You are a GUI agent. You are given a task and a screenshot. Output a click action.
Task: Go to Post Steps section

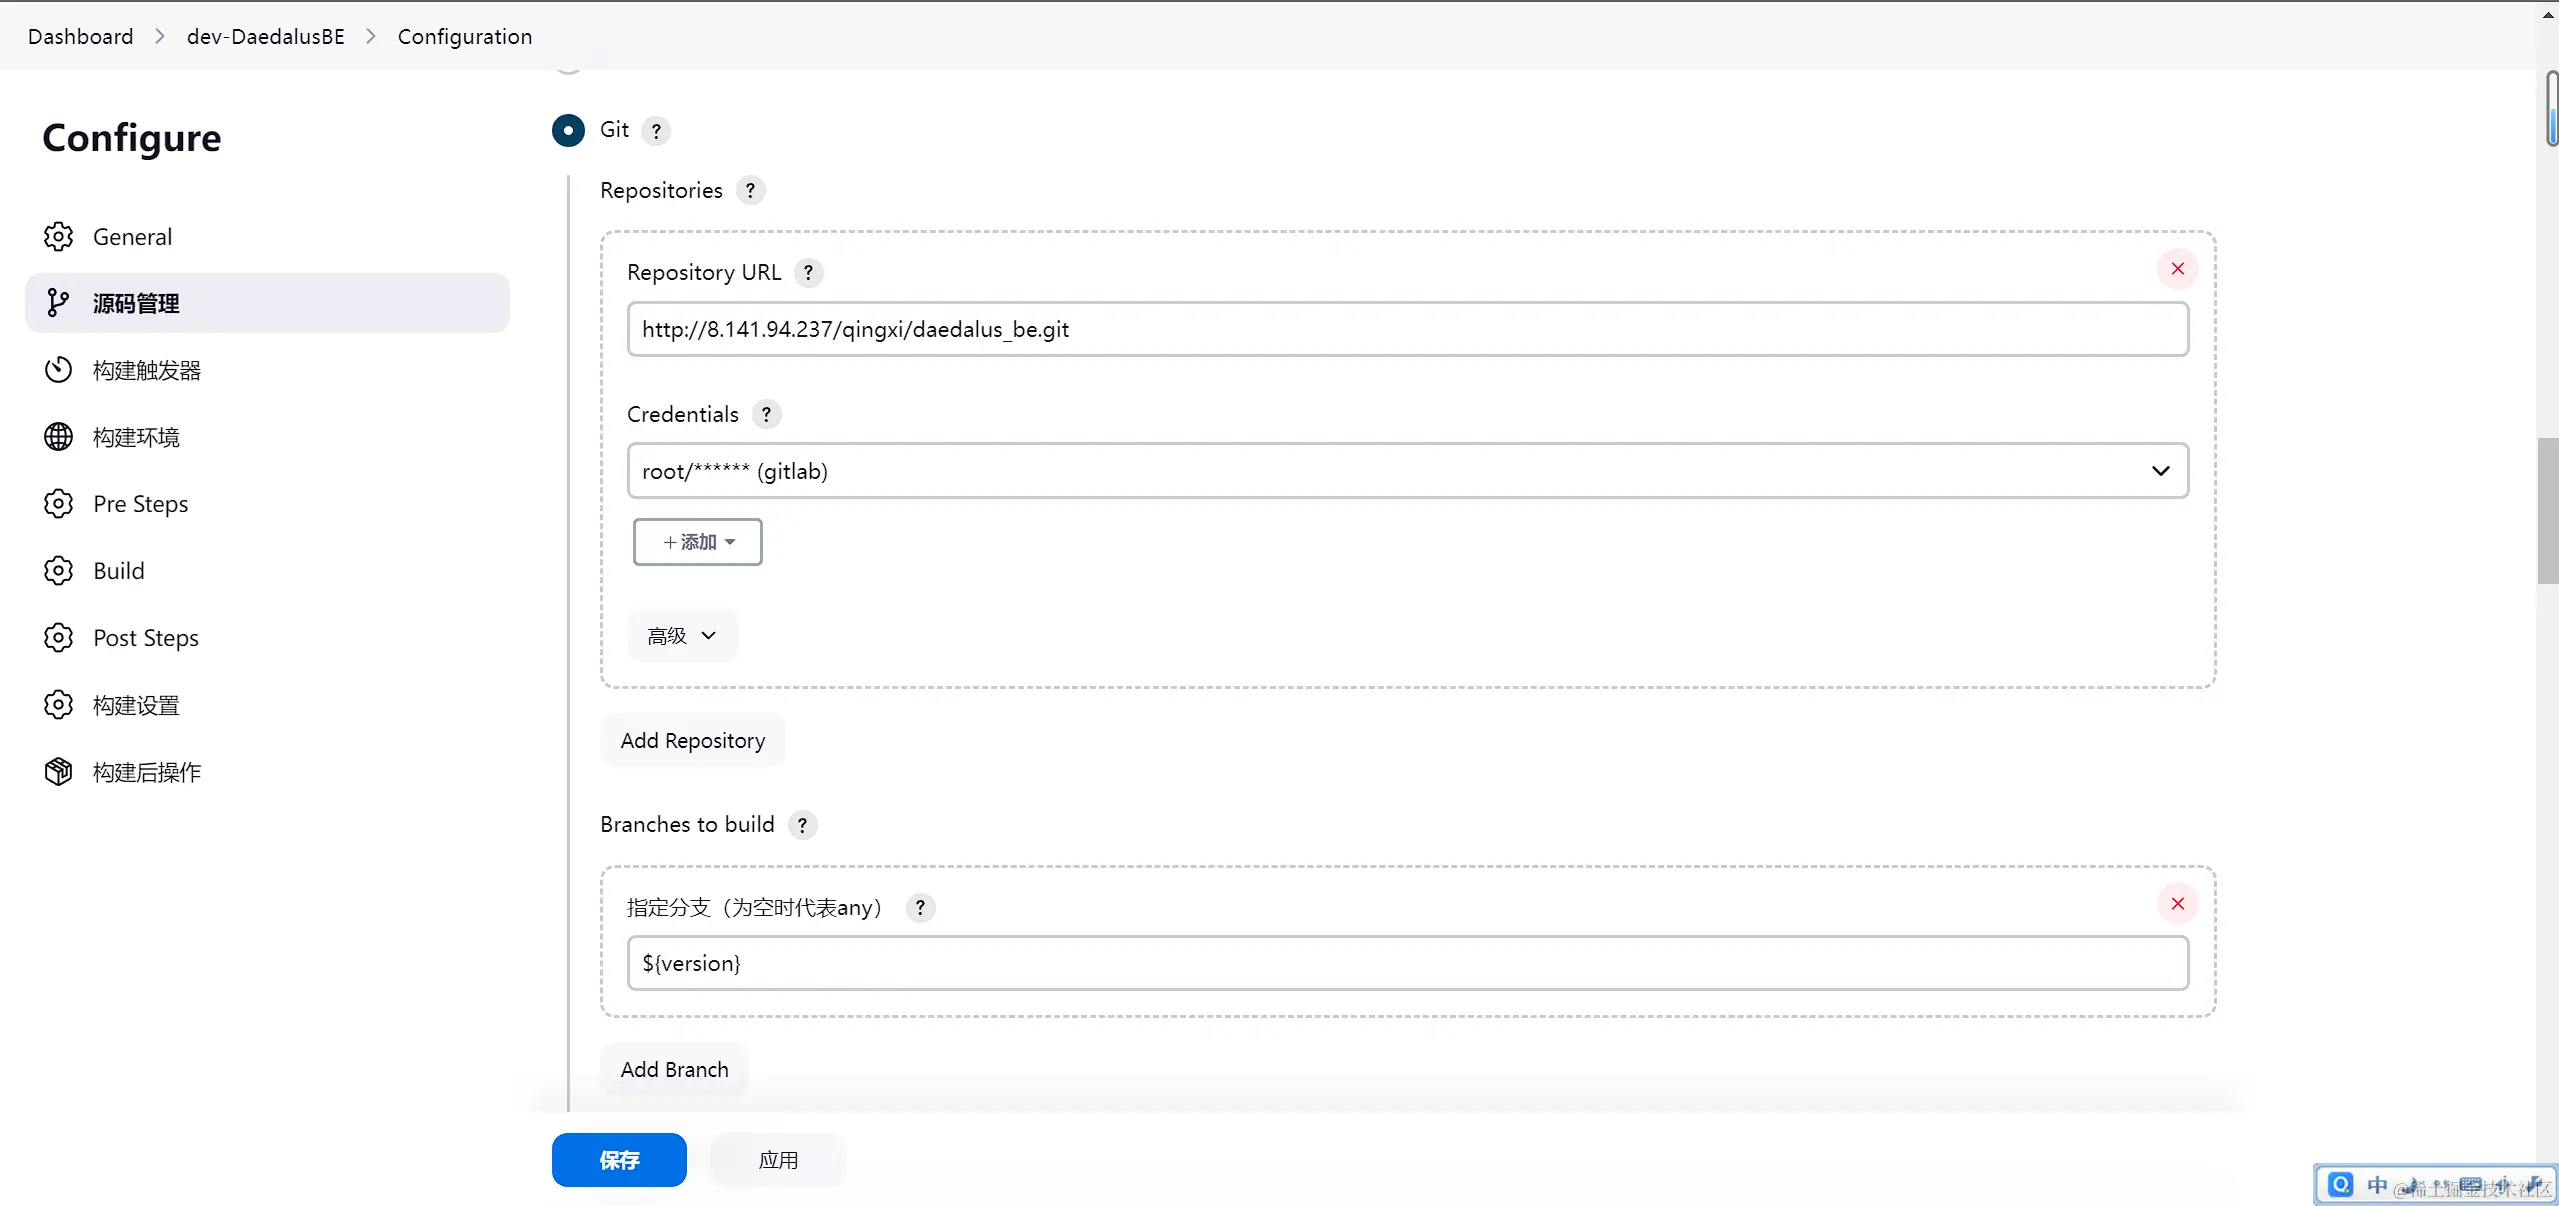pyautogui.click(x=146, y=638)
